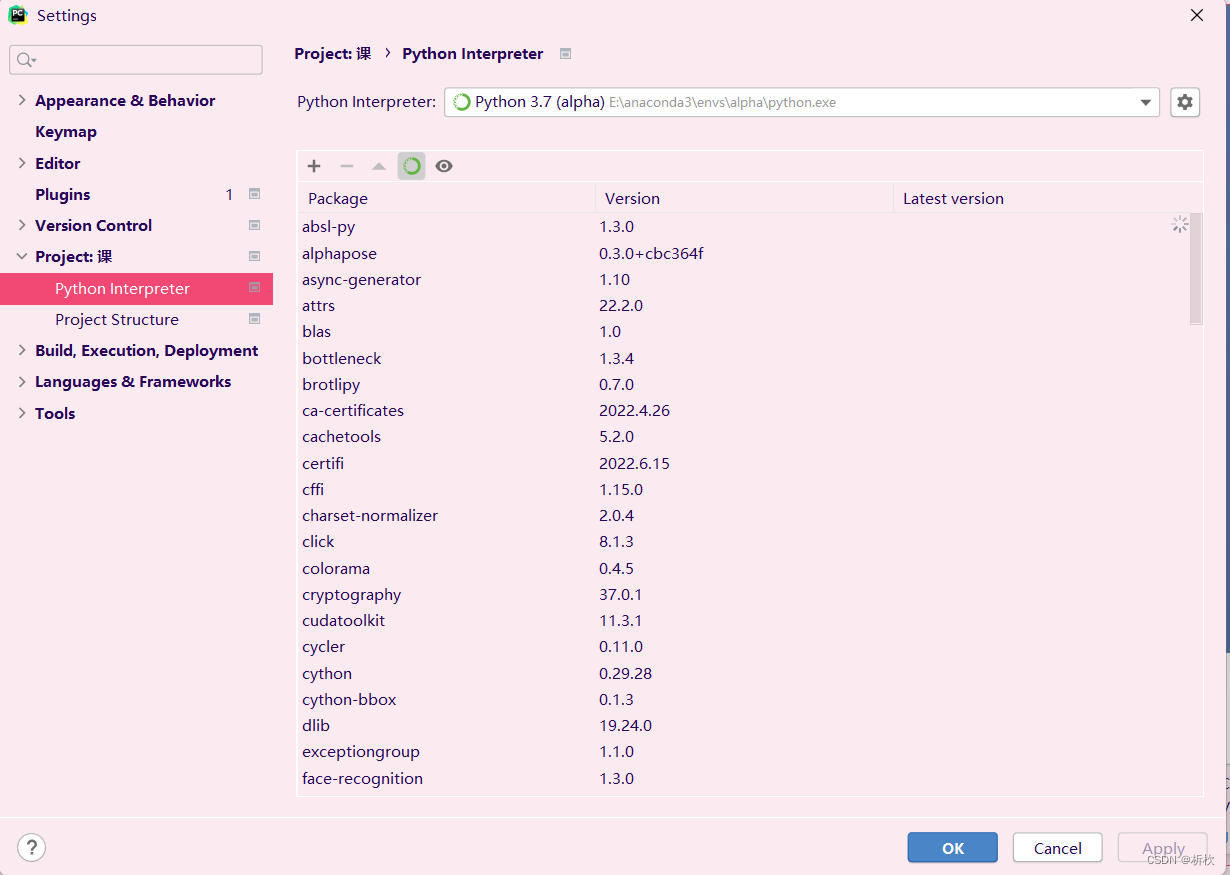
Task: Expand Languages & Frameworks section
Action: tap(22, 381)
